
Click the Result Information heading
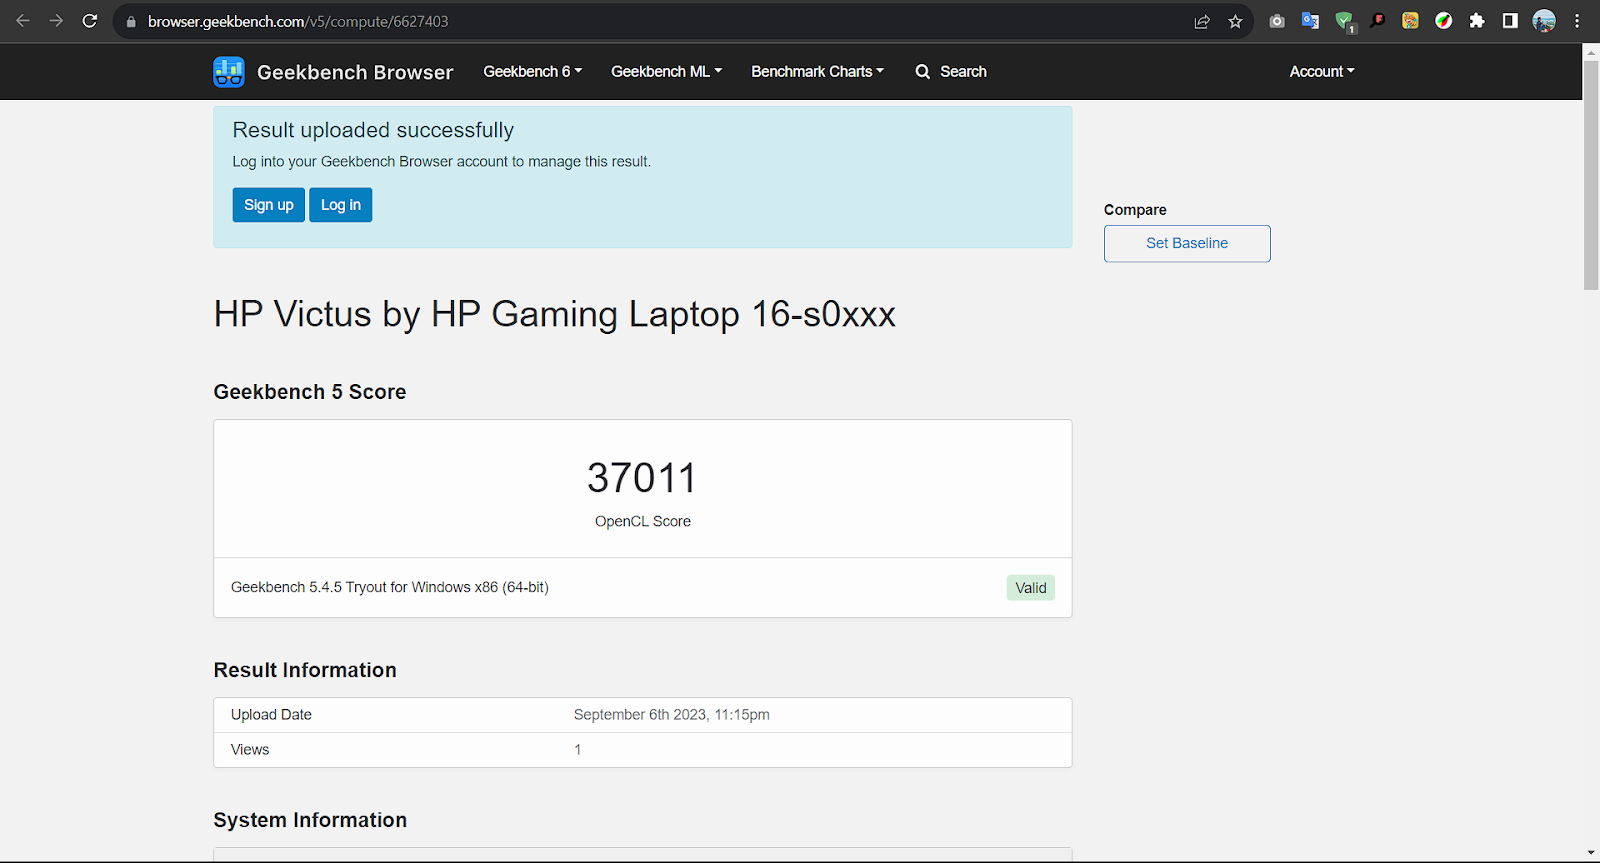point(305,670)
